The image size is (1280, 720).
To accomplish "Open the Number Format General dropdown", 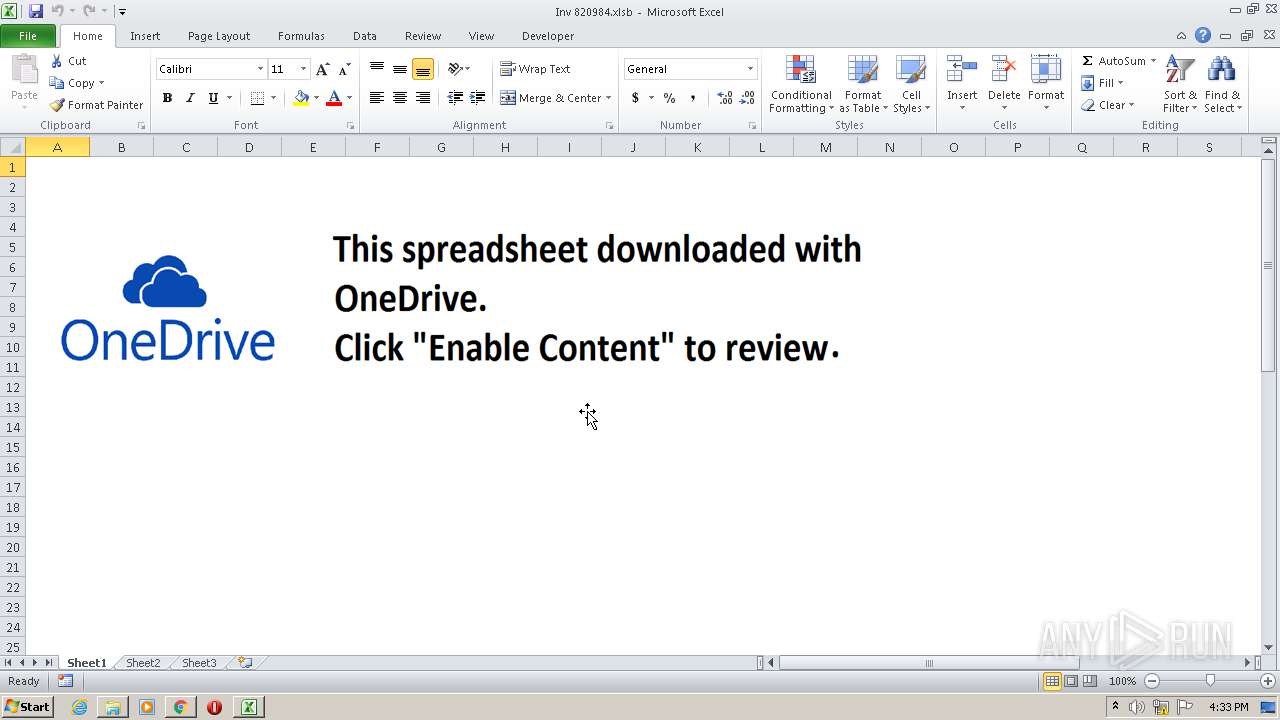I will click(750, 69).
